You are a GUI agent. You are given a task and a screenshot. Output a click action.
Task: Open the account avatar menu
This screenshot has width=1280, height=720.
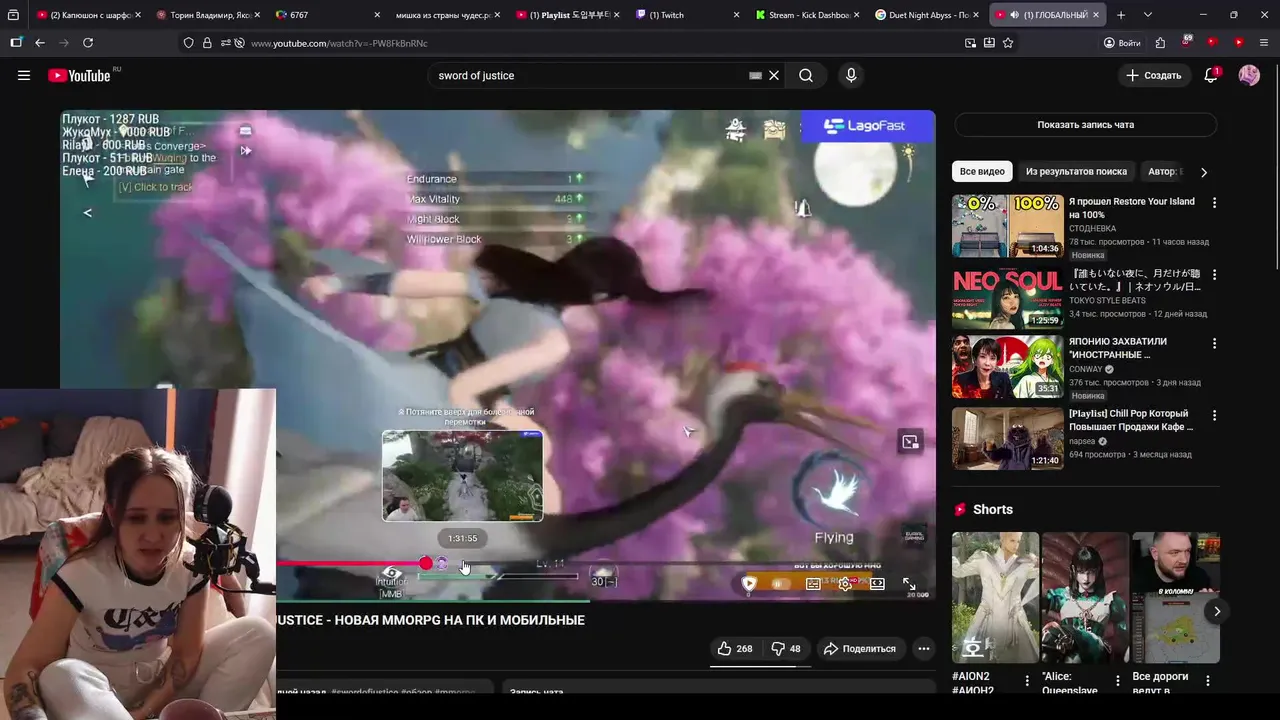[1249, 75]
